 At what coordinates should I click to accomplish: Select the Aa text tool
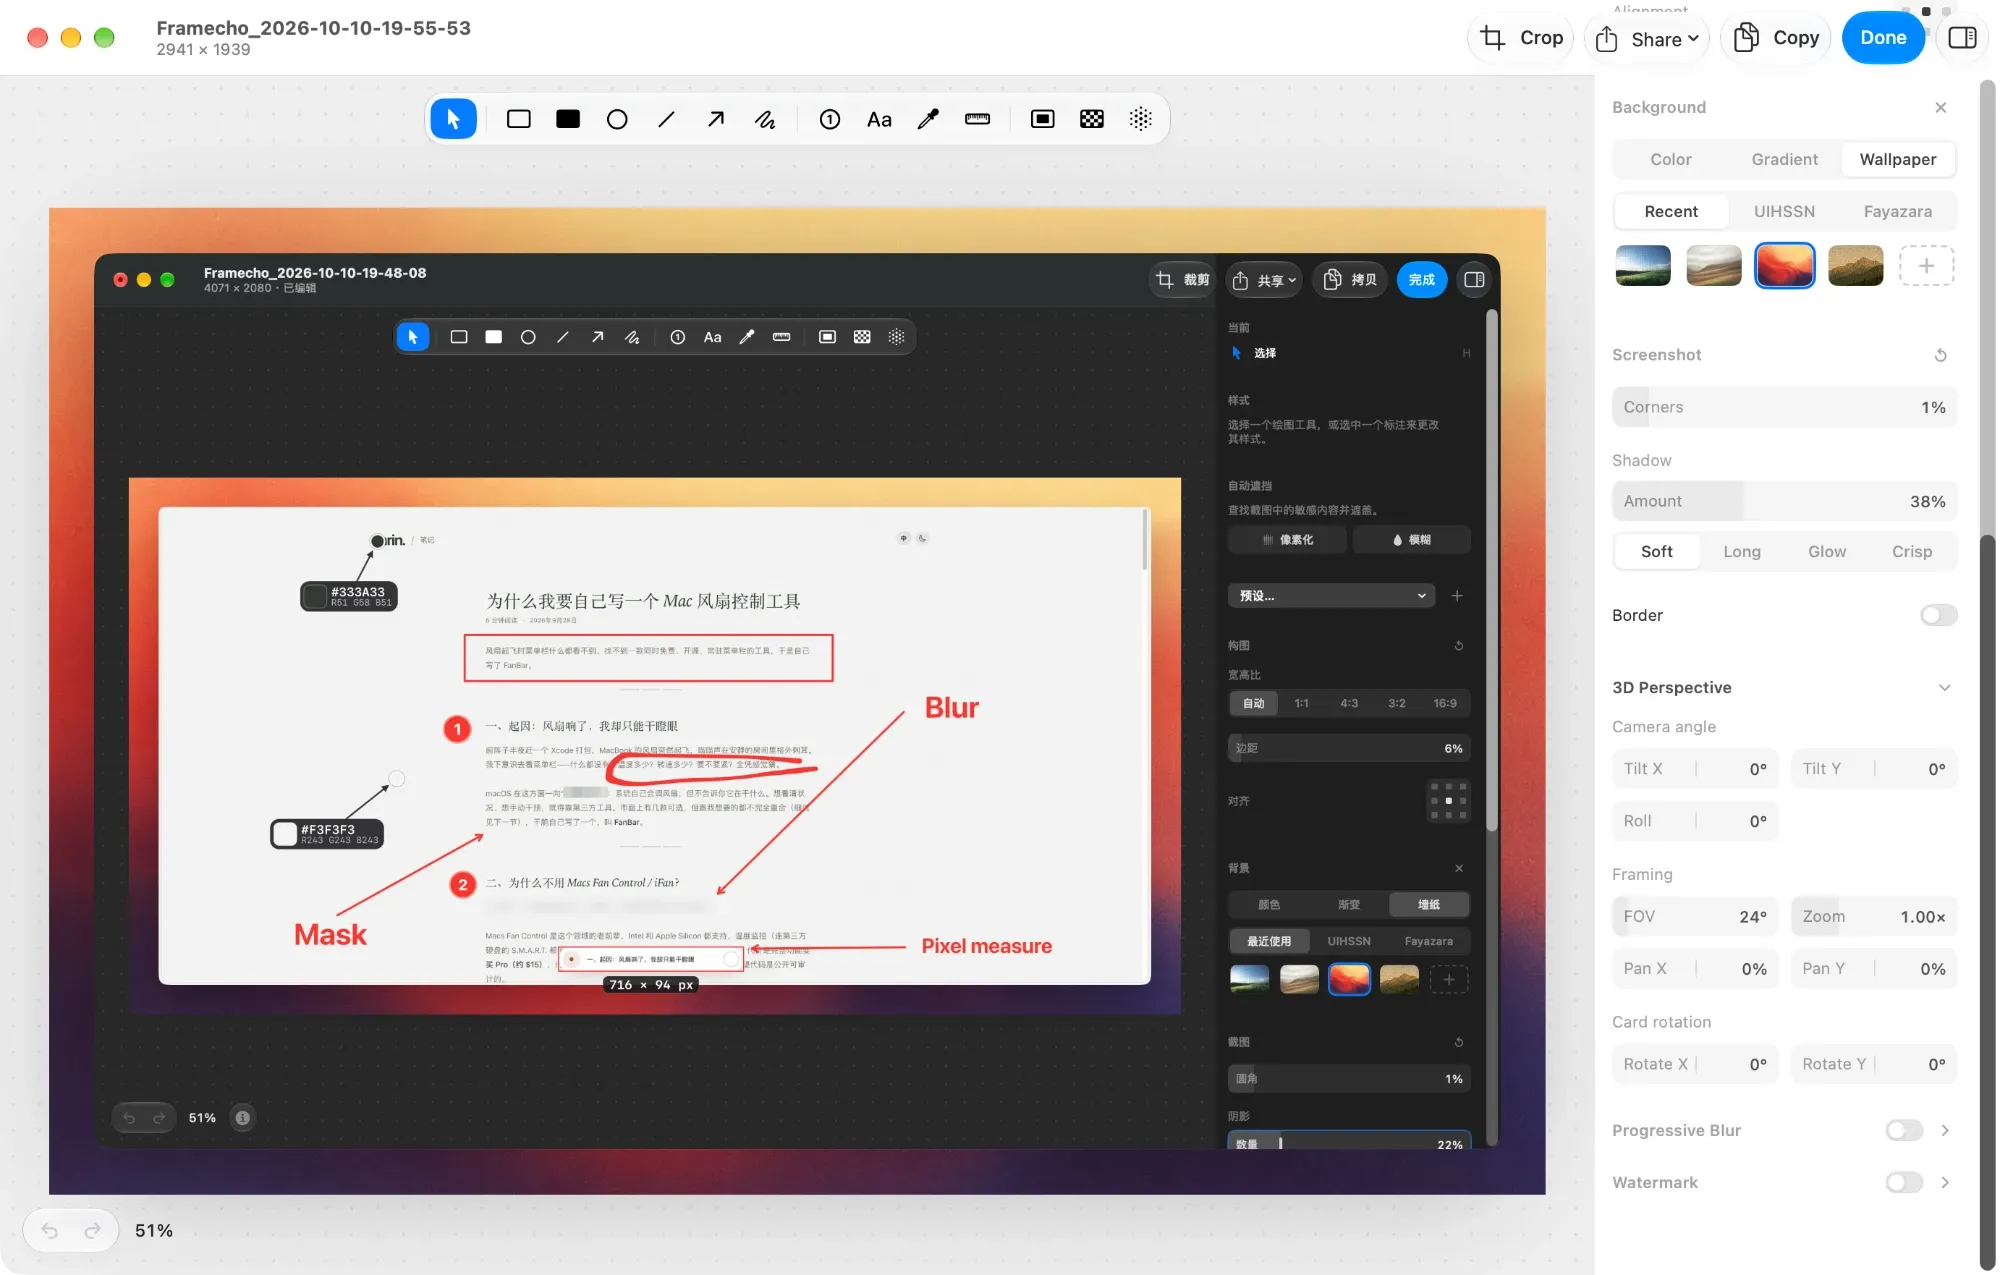[879, 119]
